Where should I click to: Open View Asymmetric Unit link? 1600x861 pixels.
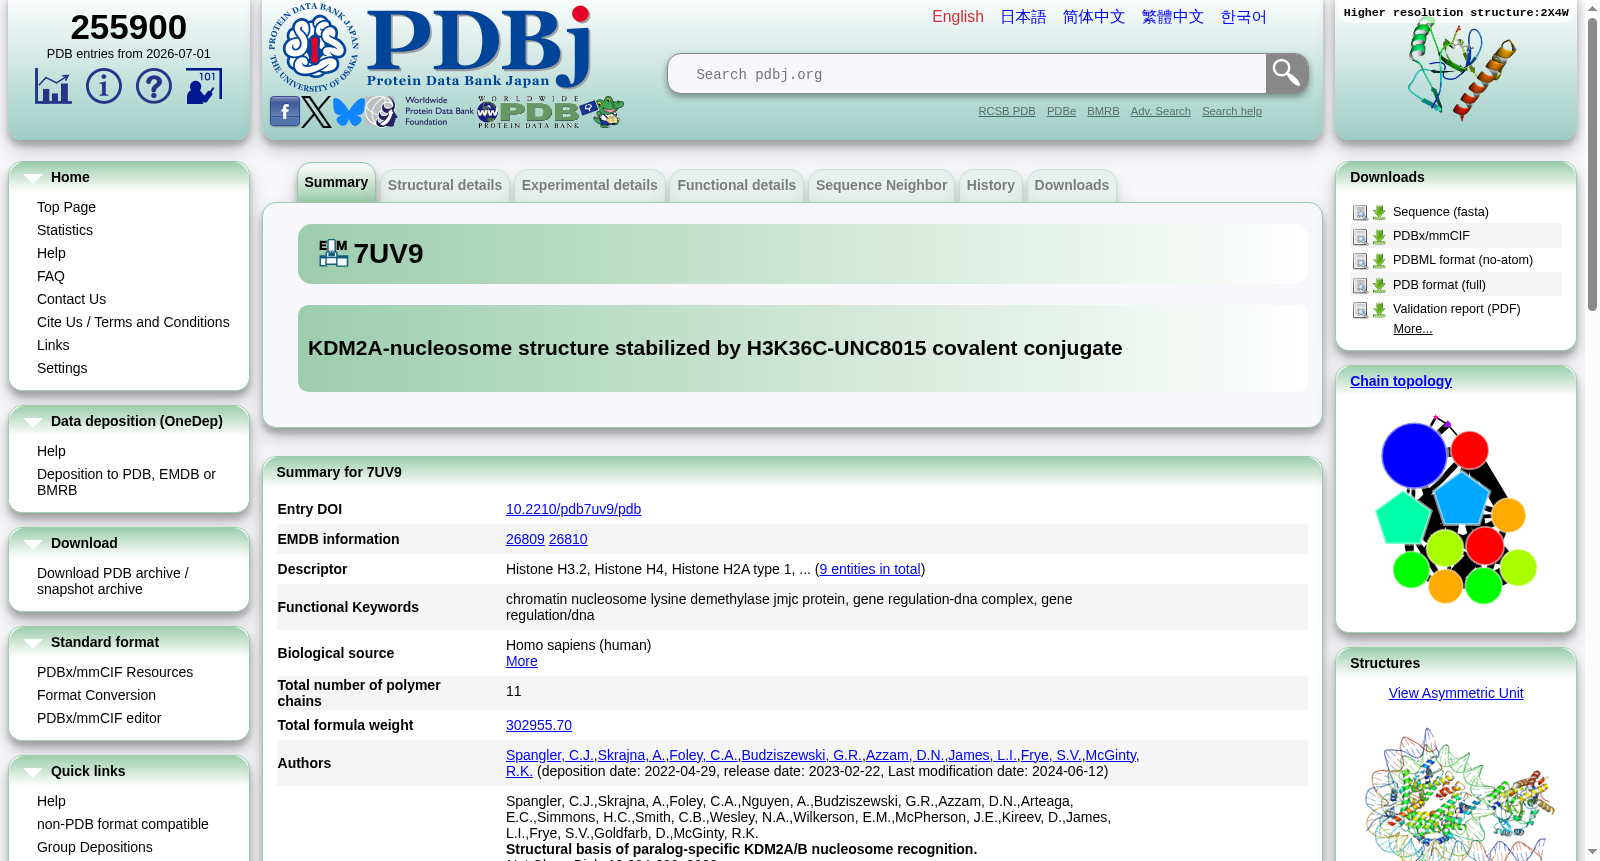pos(1456,693)
